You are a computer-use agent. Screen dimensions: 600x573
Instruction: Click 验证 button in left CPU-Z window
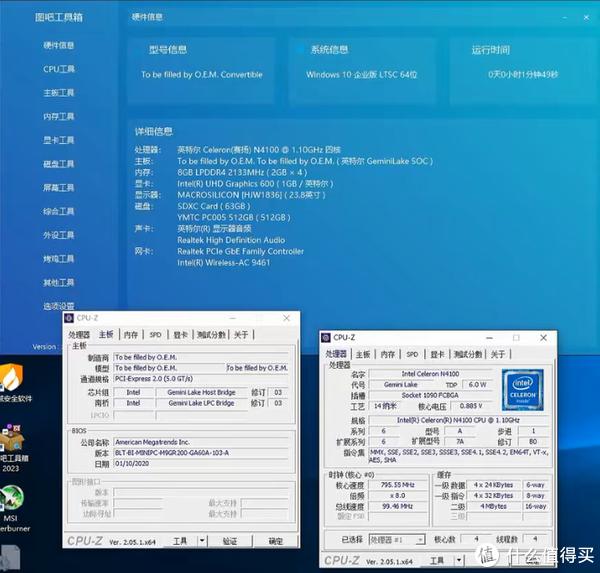pos(230,541)
